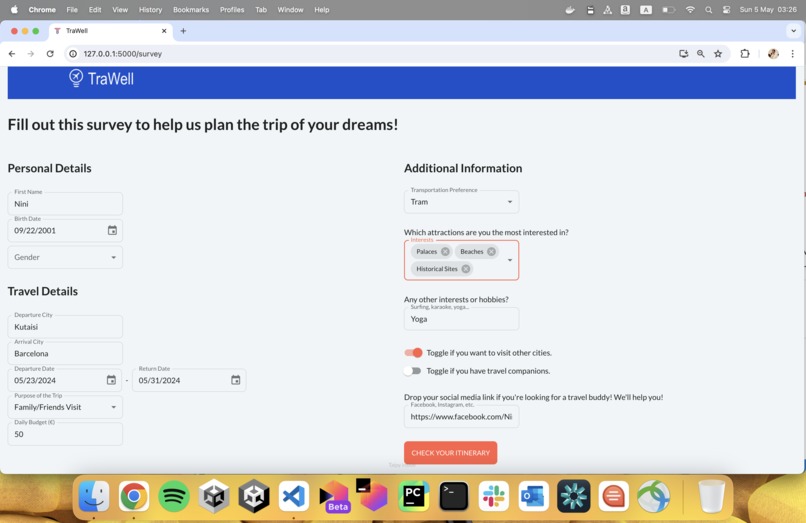
Task: Turn off visit other cities toggle
Action: tap(413, 353)
